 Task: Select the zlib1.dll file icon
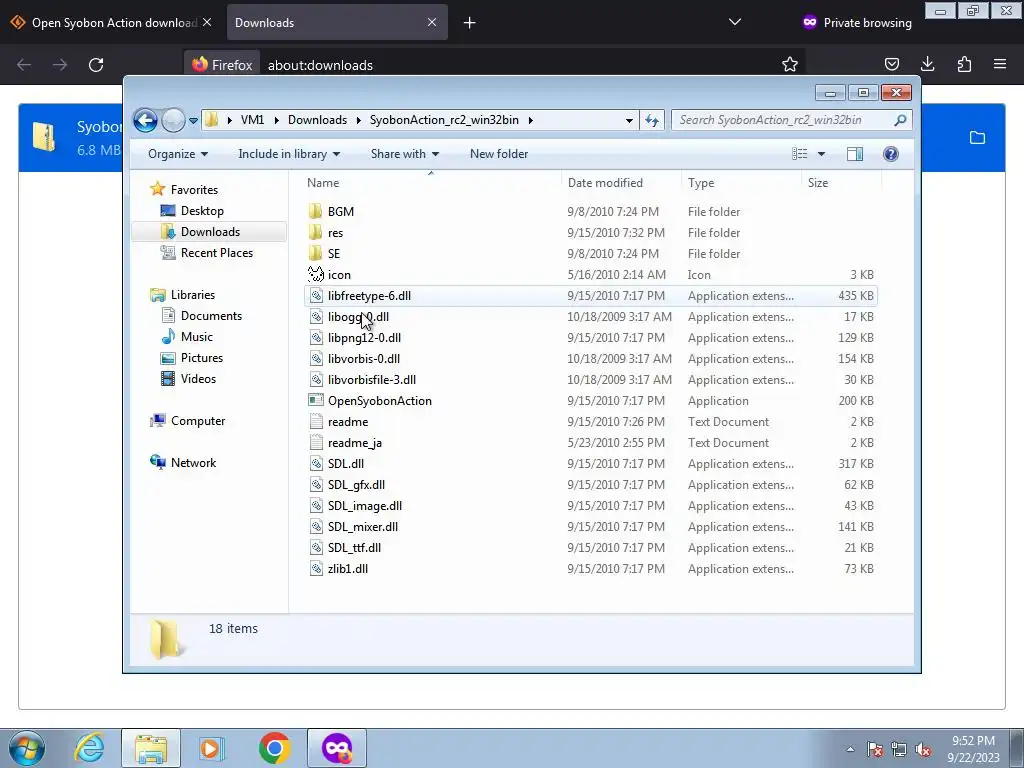coord(316,568)
